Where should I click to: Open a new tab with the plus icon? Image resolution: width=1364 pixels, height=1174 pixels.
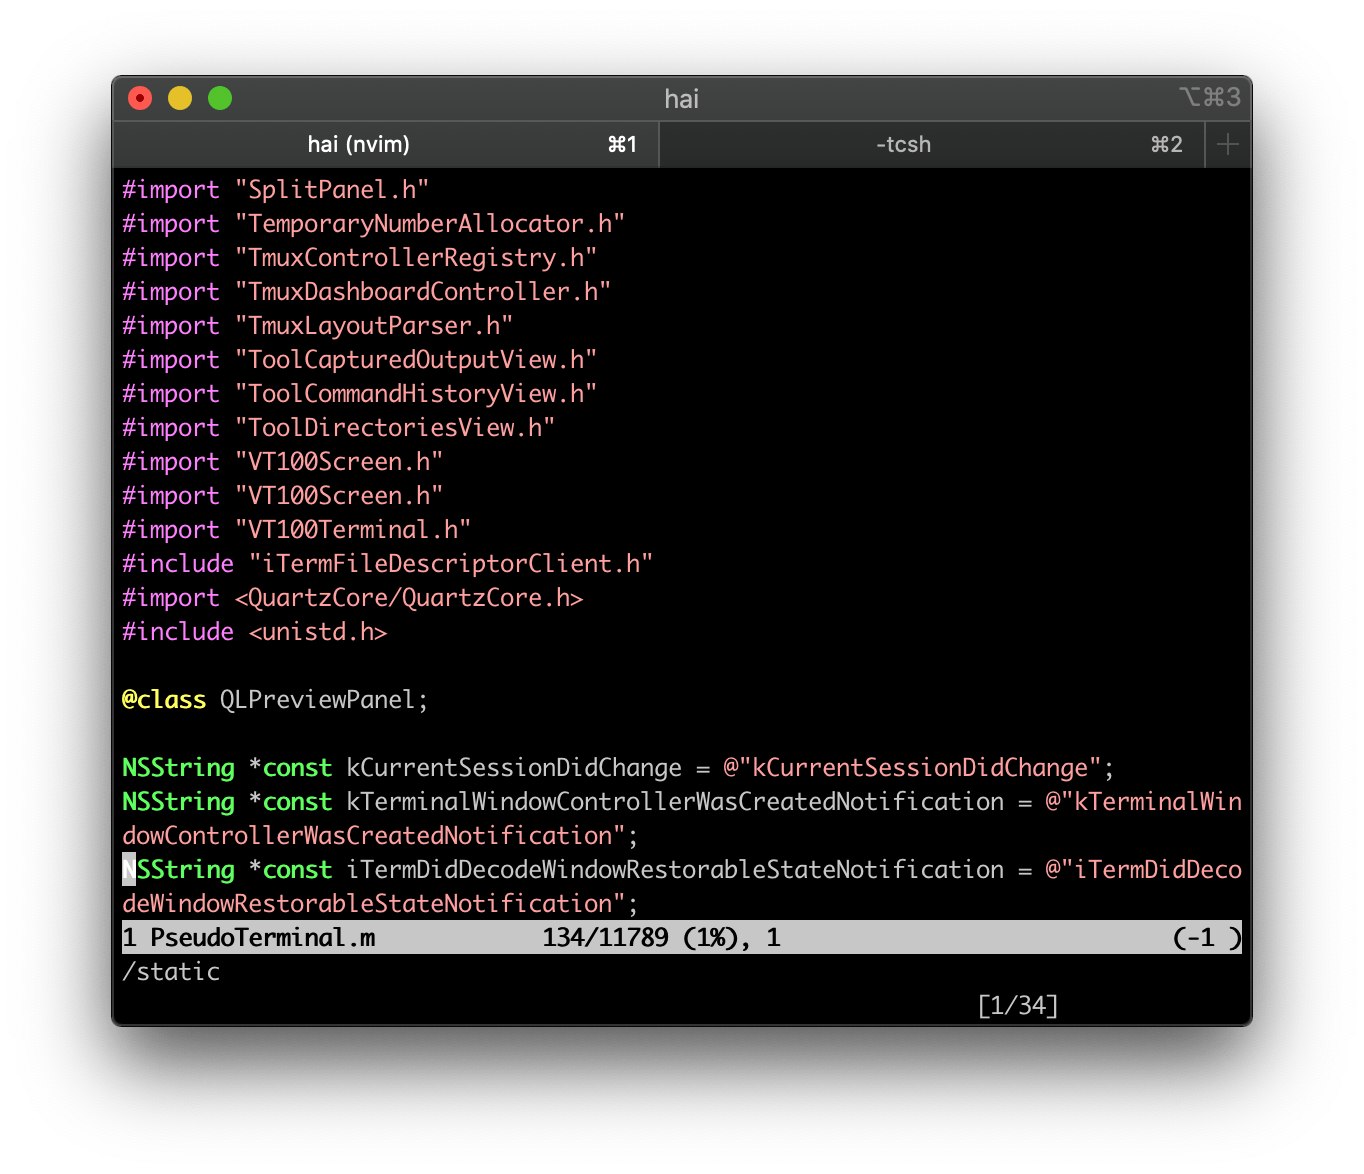coord(1227,144)
